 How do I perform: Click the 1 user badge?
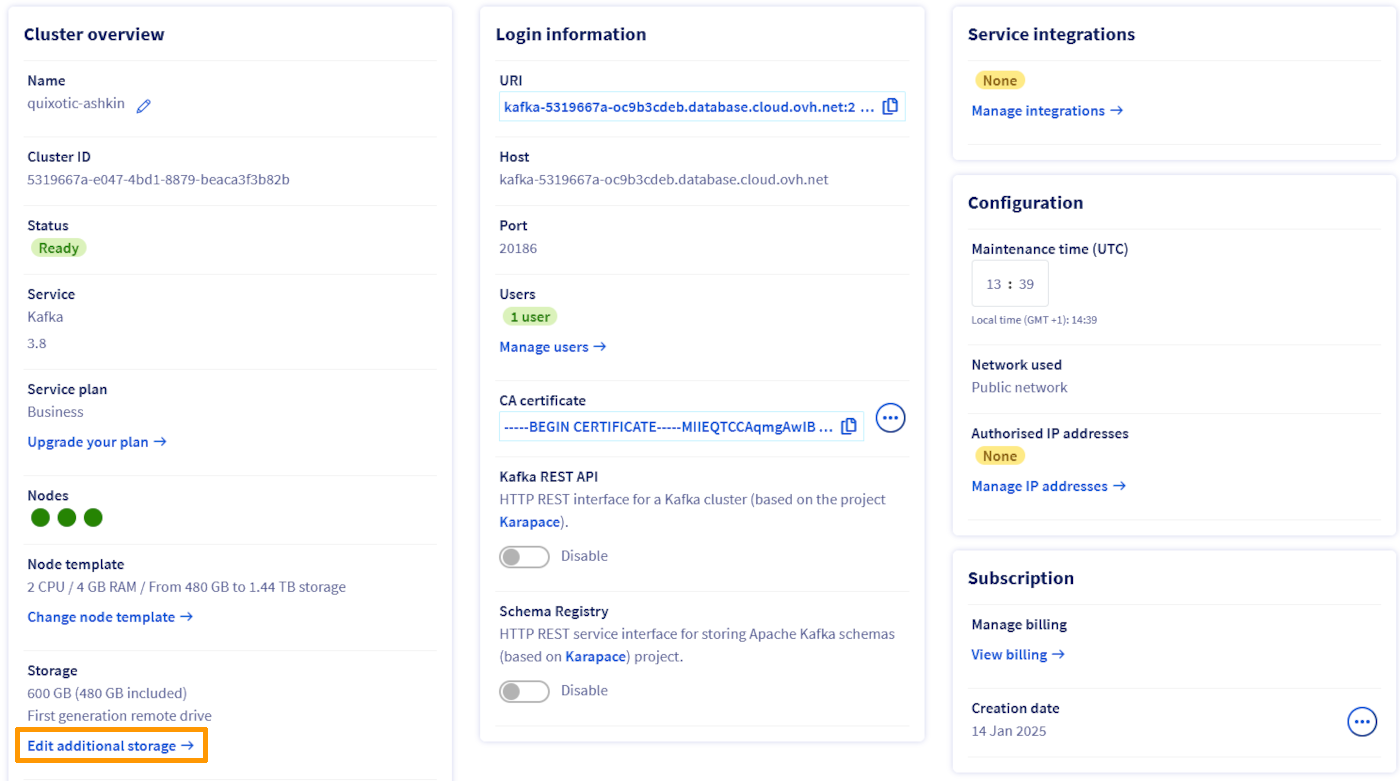tap(530, 316)
